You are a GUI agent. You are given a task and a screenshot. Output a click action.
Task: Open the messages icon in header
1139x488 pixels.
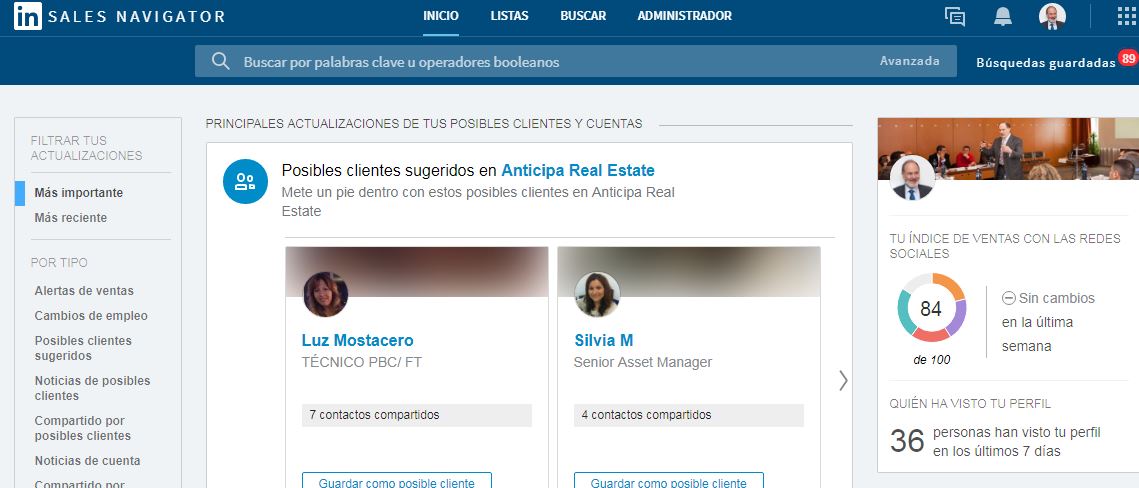point(954,16)
